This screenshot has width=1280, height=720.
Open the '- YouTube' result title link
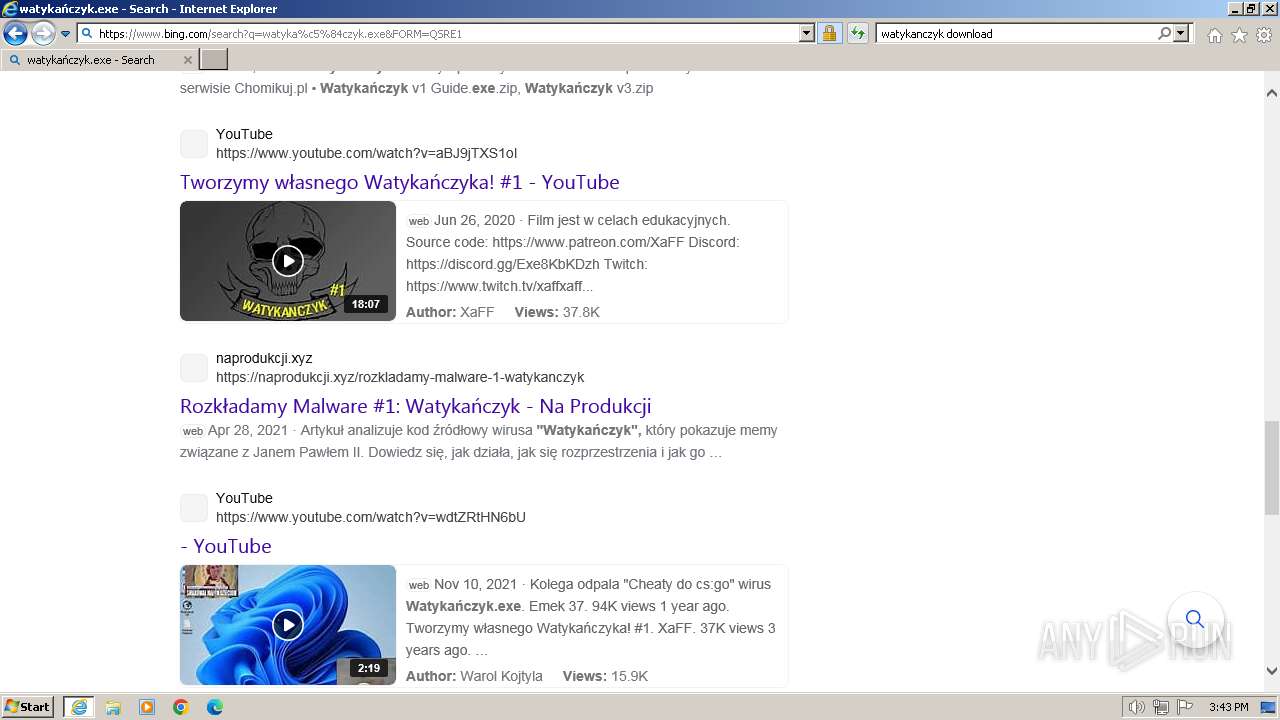coord(226,546)
